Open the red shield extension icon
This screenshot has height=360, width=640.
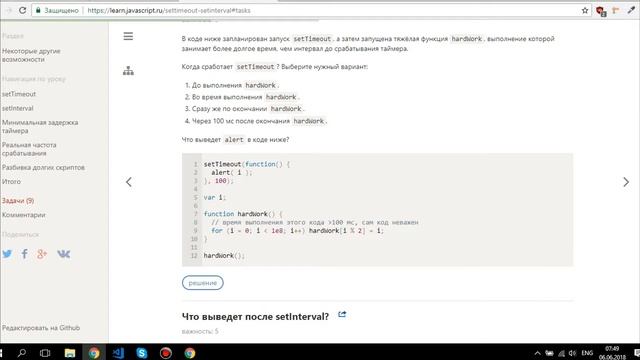(x=601, y=11)
